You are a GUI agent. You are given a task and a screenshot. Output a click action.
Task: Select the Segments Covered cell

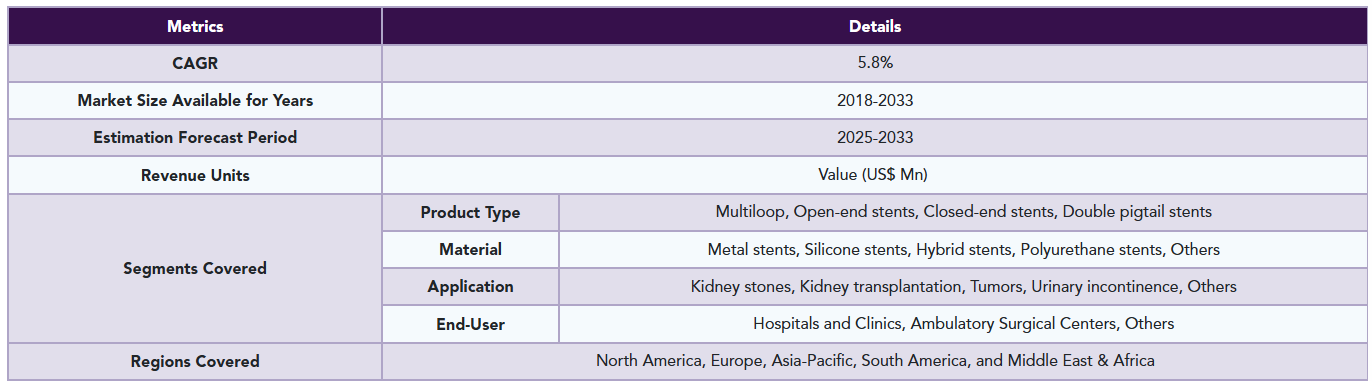(195, 268)
